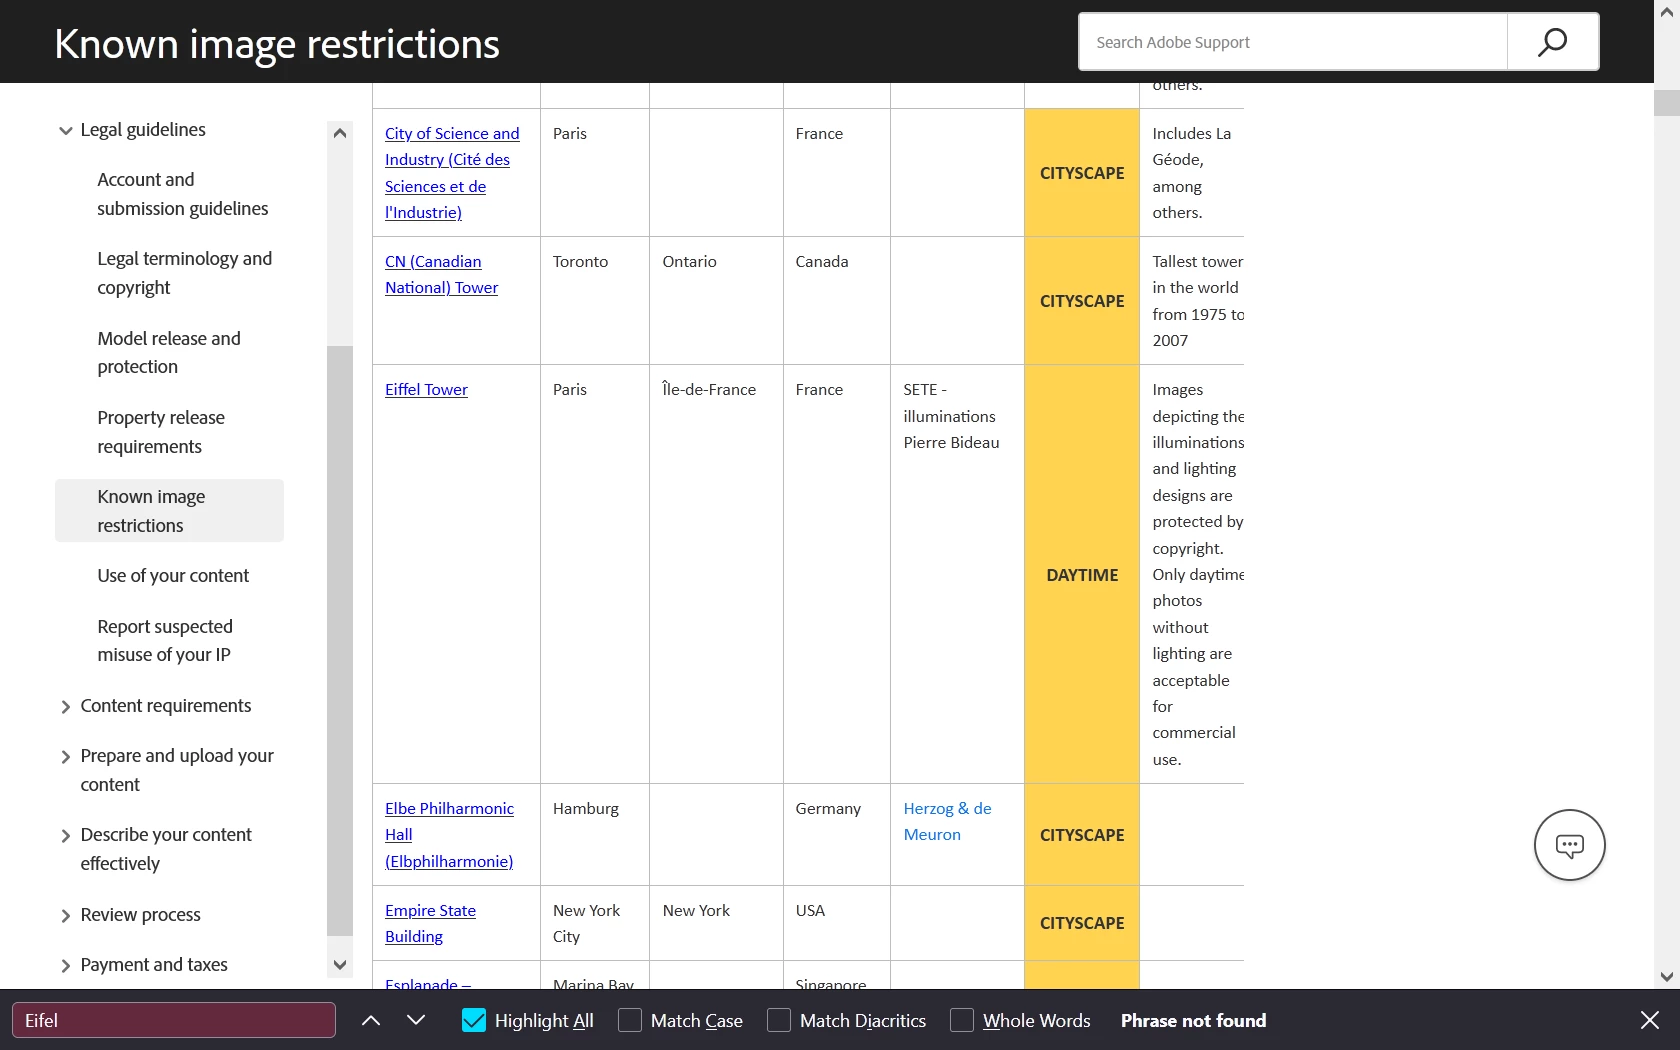Click Known image restrictions page heading

point(277,43)
